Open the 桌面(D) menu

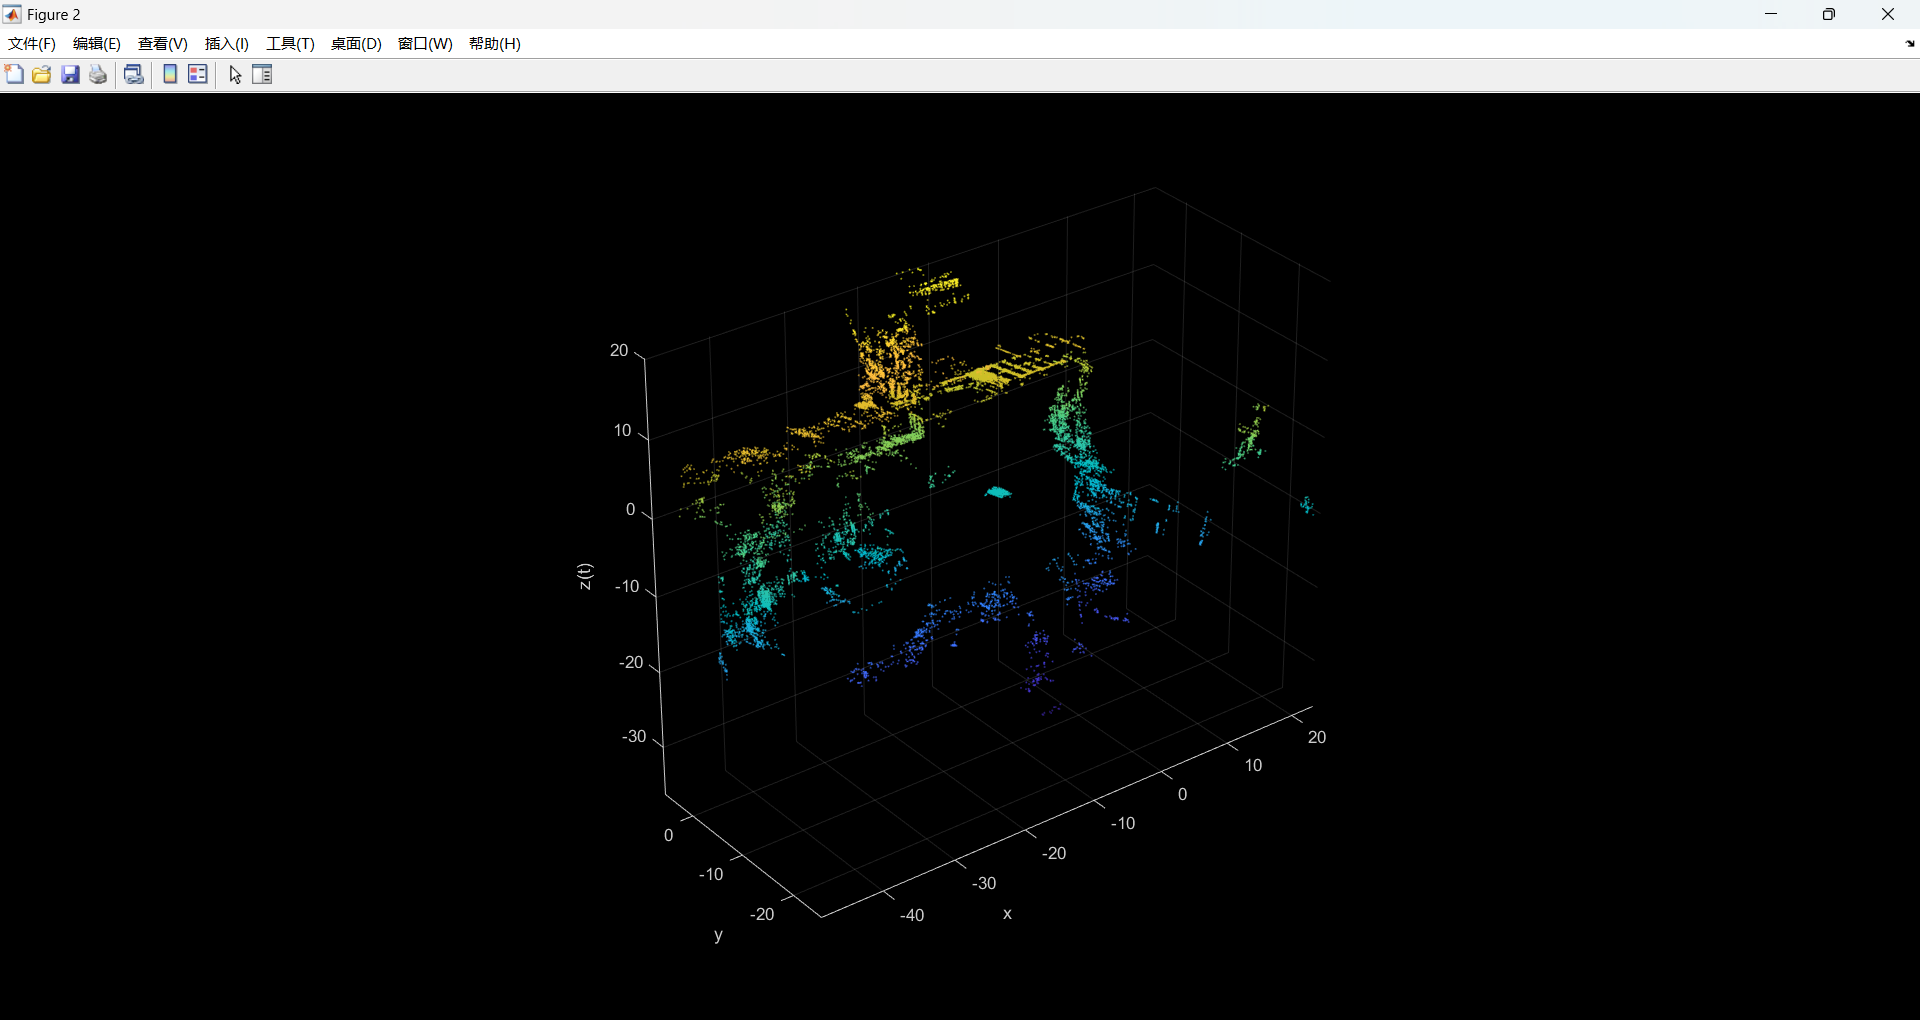(356, 44)
